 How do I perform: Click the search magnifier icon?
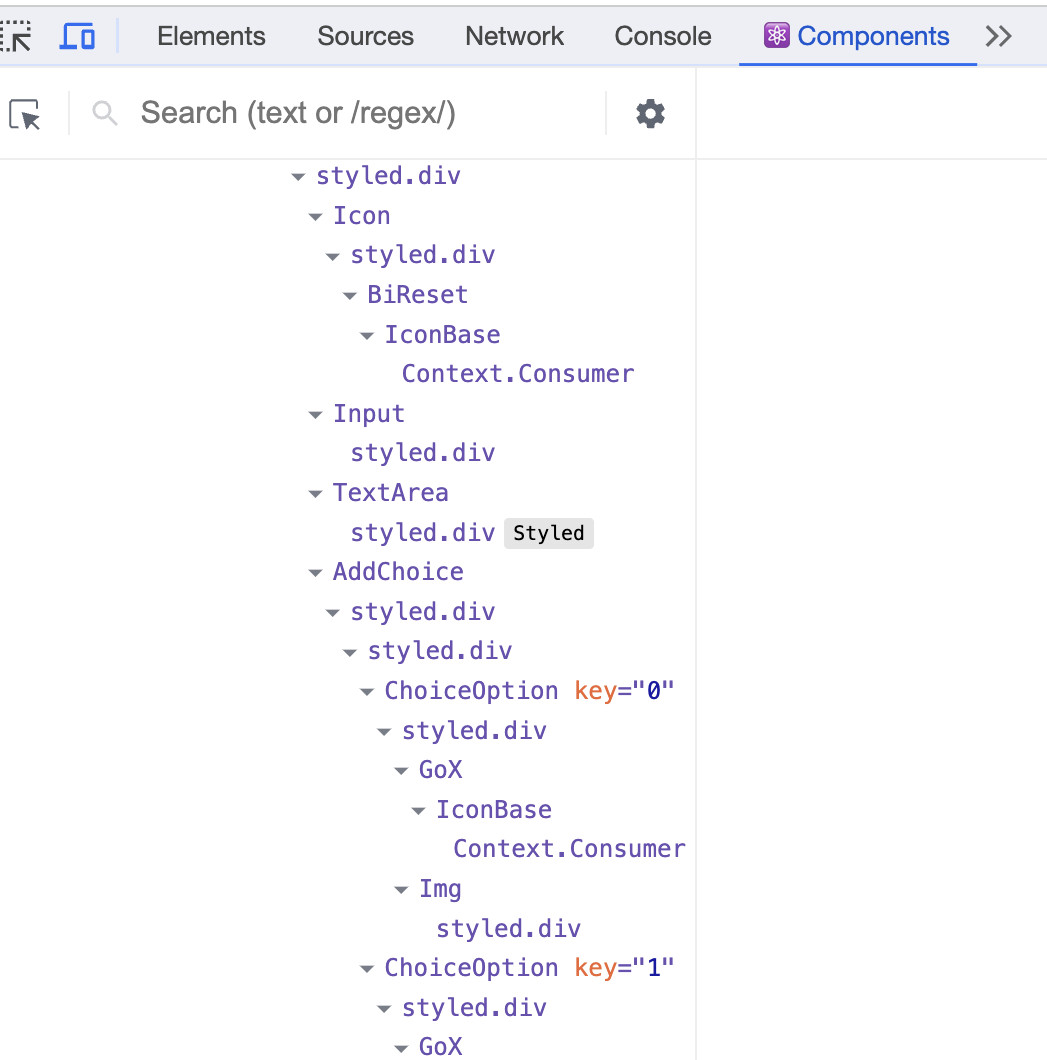tap(105, 113)
